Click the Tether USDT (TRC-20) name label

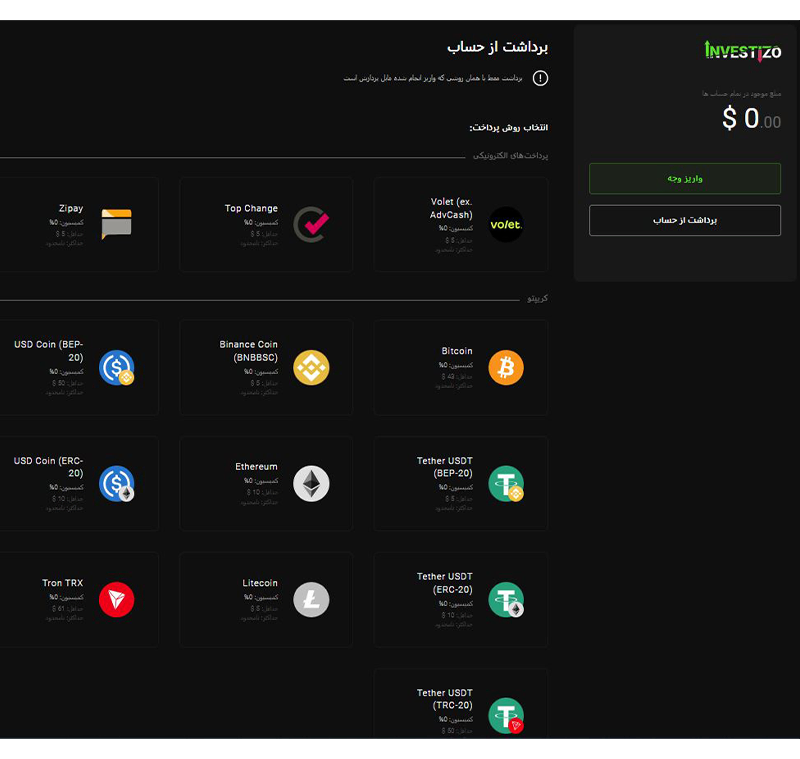click(x=444, y=699)
